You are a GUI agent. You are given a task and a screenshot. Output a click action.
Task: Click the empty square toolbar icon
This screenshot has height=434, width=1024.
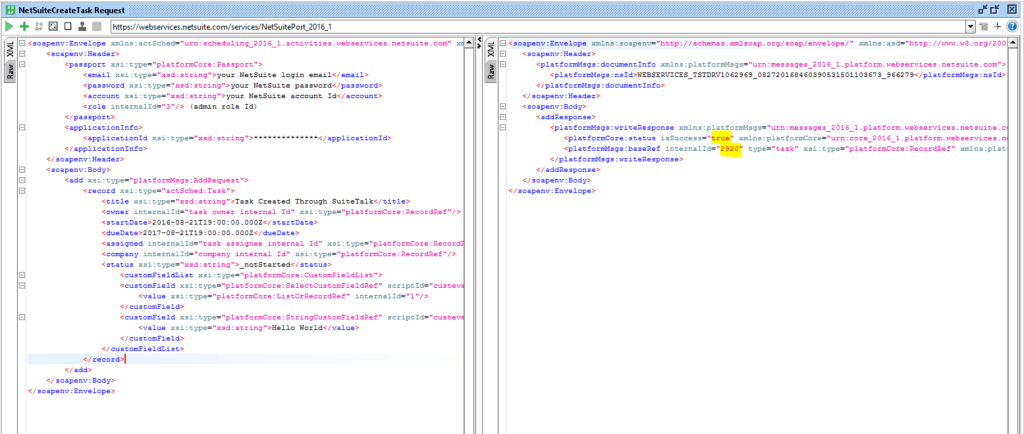(x=67, y=26)
